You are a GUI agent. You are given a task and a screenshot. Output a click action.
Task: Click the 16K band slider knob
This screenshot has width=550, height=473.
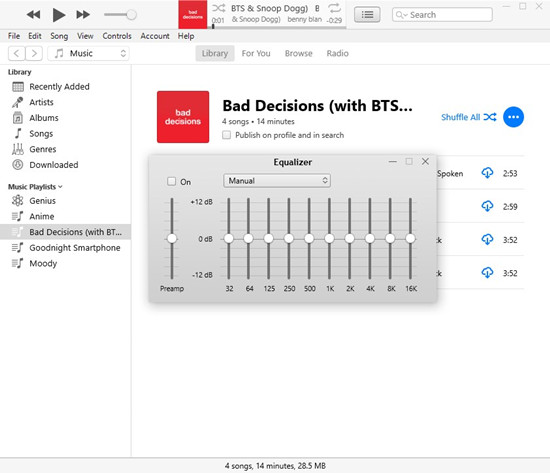(x=410, y=239)
